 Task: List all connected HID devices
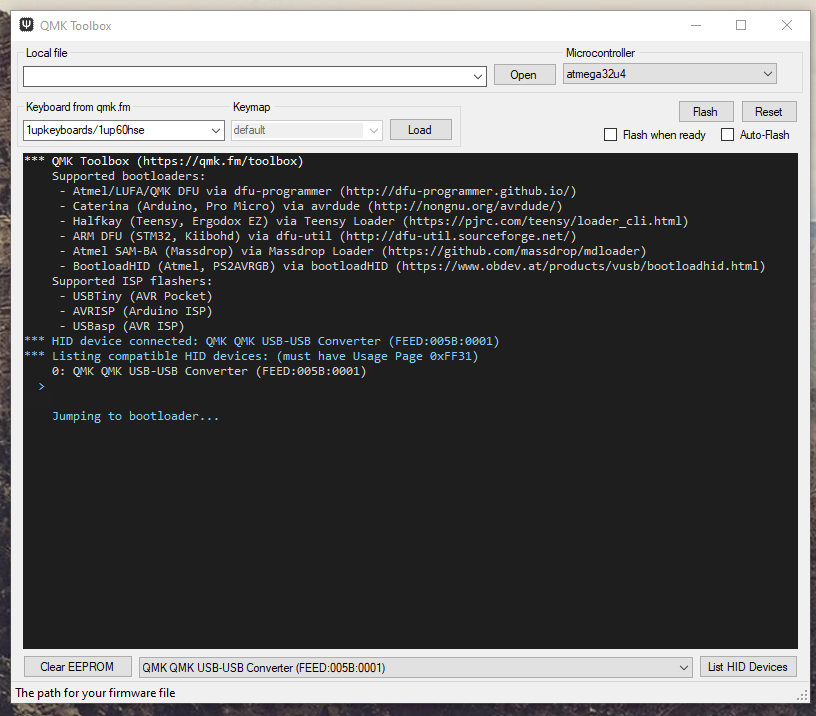[748, 666]
